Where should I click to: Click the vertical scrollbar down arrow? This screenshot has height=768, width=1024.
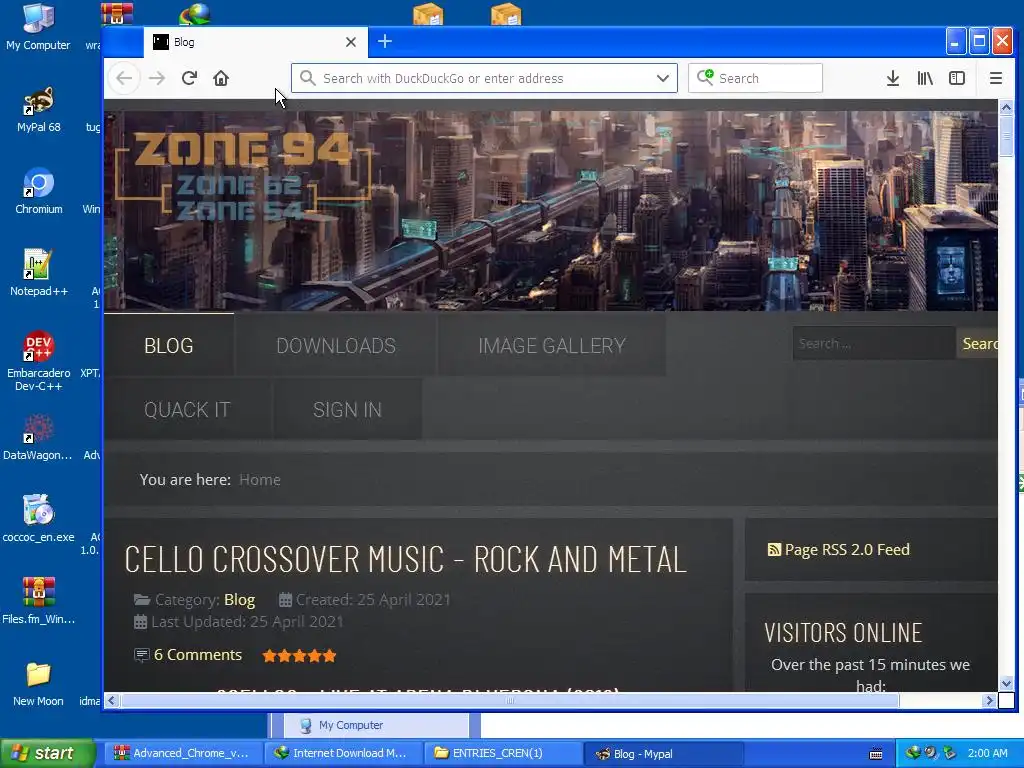pyautogui.click(x=1006, y=684)
